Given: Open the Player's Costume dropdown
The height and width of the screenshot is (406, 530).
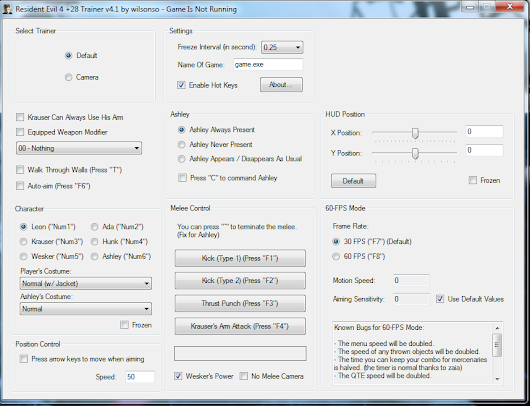Looking at the screenshot, I should [x=86, y=283].
